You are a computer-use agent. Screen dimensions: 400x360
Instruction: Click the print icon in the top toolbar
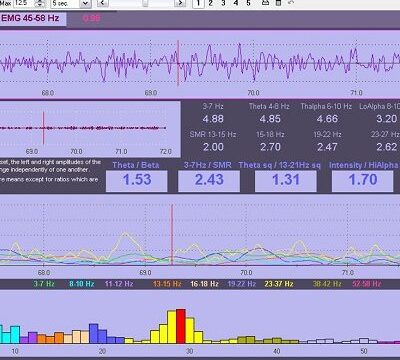265,3
